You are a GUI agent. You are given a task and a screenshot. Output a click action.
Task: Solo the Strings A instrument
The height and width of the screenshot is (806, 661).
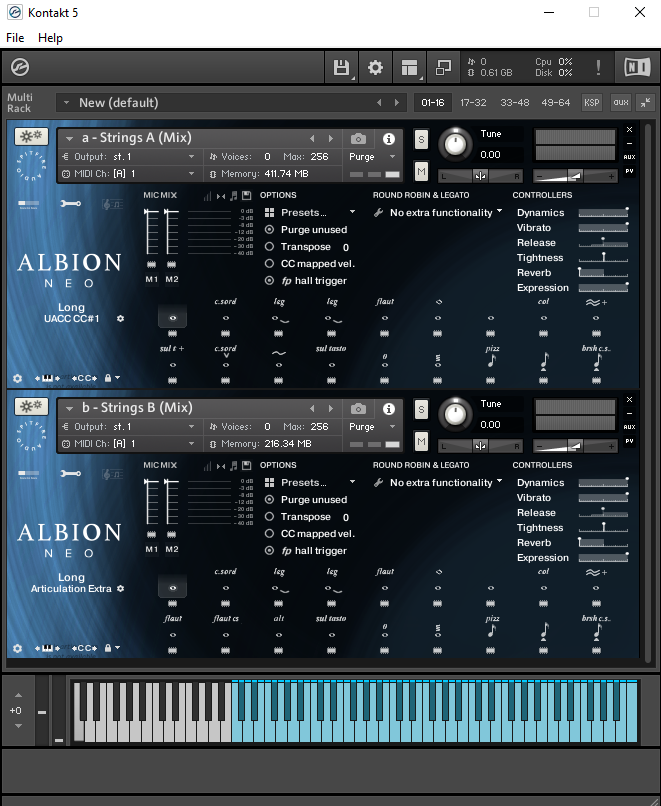point(421,139)
